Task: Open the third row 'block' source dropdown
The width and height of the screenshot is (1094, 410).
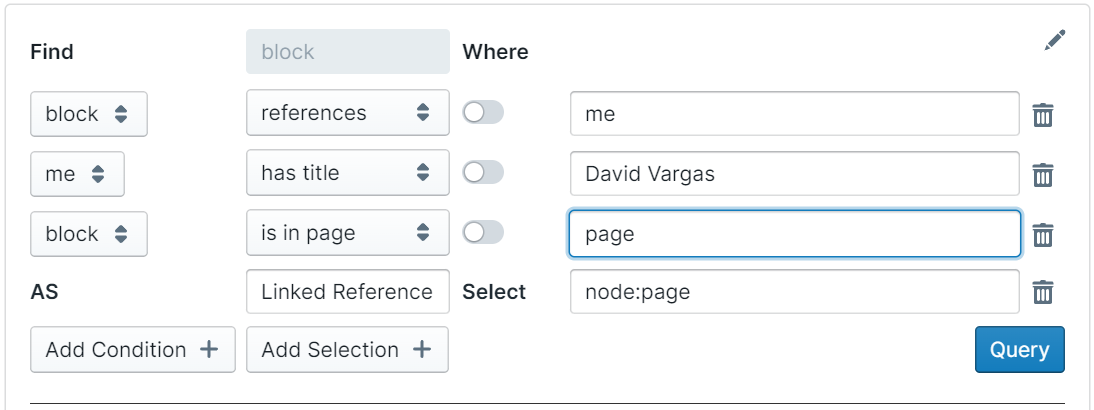Action: click(x=88, y=234)
